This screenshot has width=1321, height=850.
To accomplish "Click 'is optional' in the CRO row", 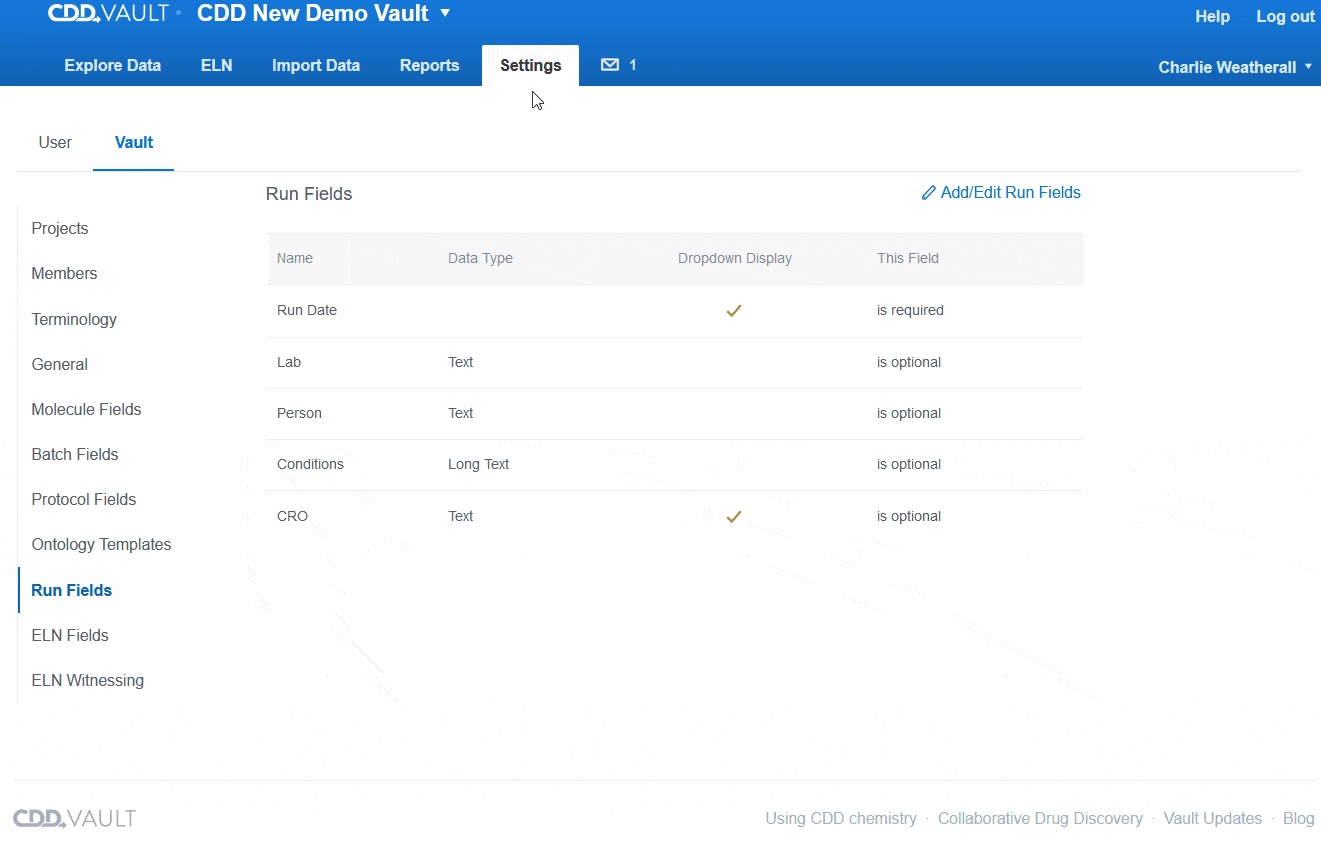I will (x=909, y=516).
